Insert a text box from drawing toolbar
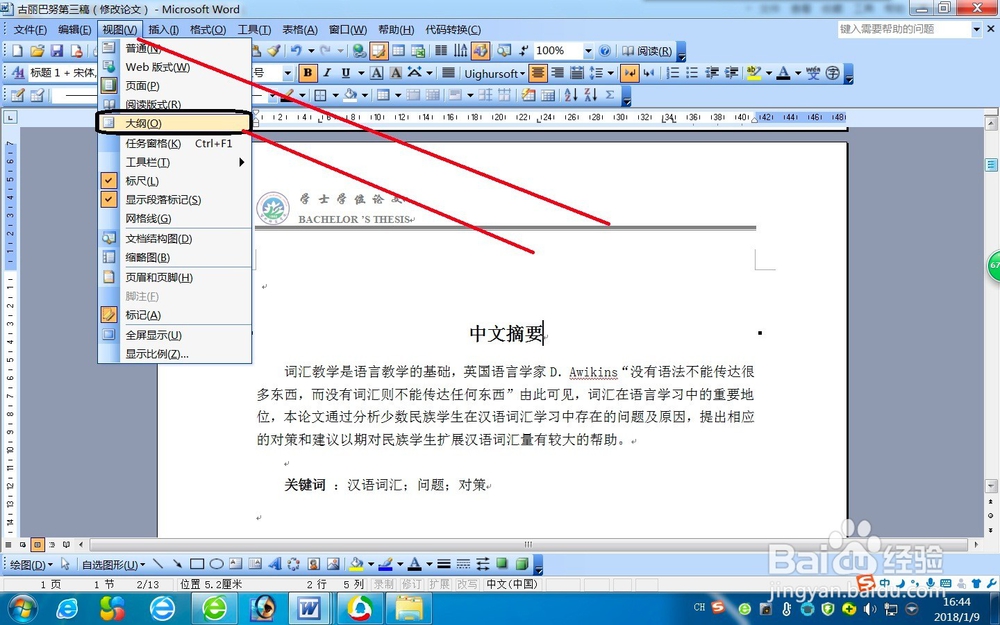The width and height of the screenshot is (1000, 625). click(236, 564)
